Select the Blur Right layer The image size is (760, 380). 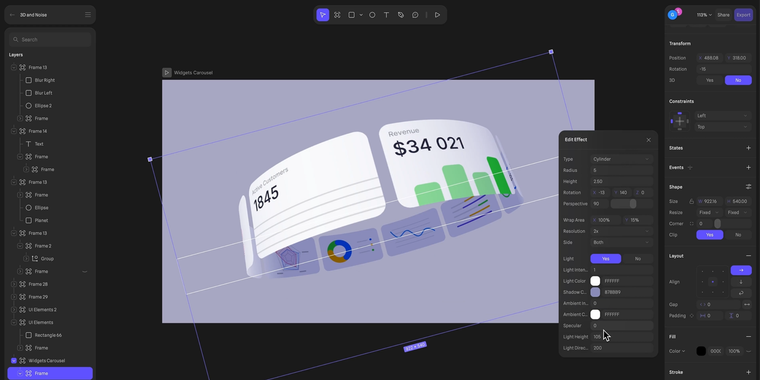coord(45,80)
